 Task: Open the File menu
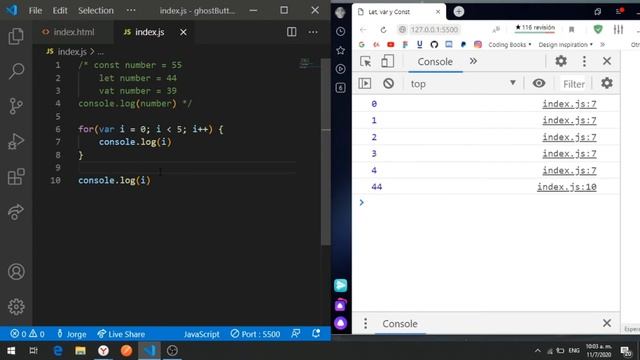tap(35, 10)
